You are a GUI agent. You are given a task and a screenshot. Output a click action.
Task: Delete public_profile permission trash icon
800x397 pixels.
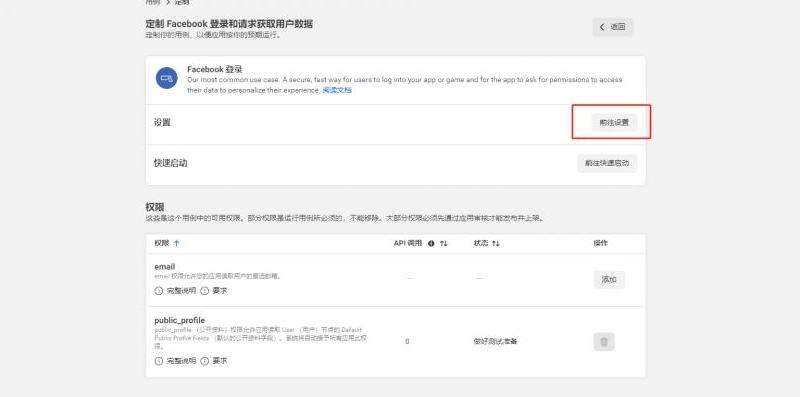coord(604,341)
